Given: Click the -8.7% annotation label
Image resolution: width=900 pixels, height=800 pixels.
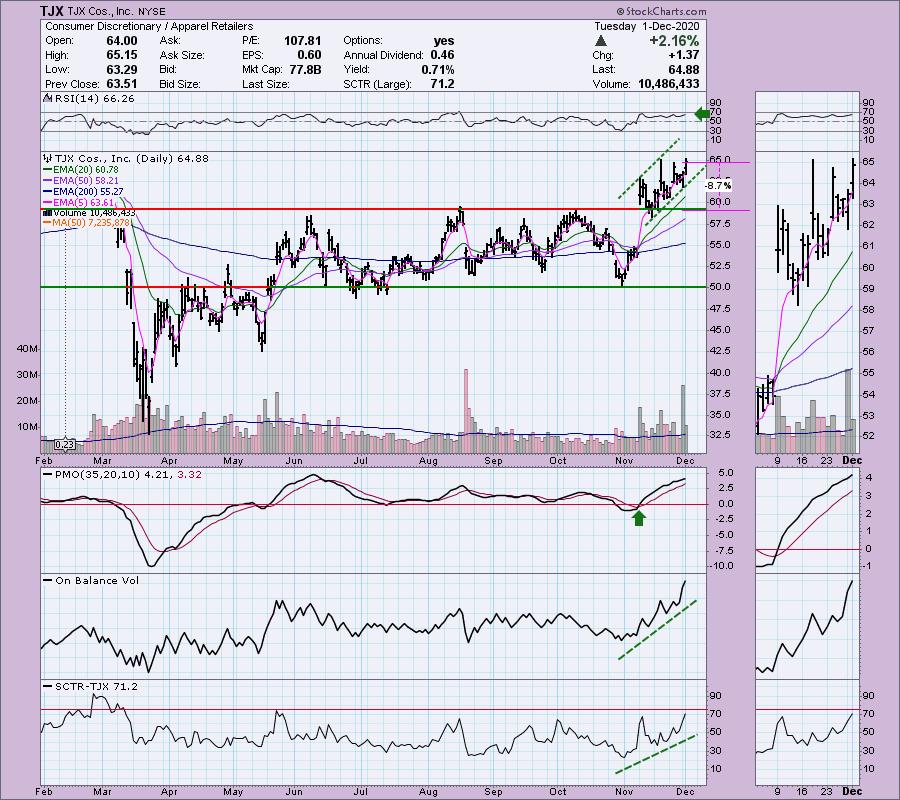Looking at the screenshot, I should coord(718,185).
